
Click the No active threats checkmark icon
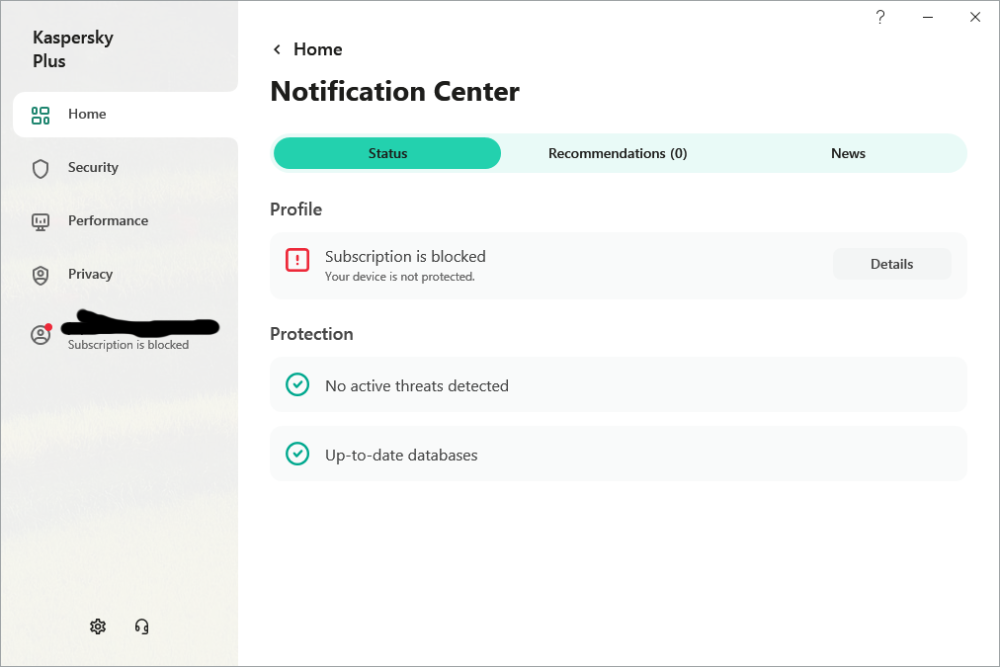(x=297, y=385)
